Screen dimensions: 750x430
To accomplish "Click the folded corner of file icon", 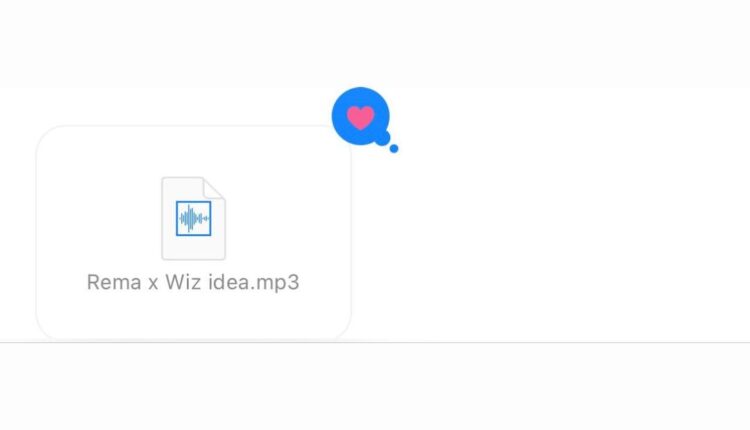I will (x=214, y=187).
